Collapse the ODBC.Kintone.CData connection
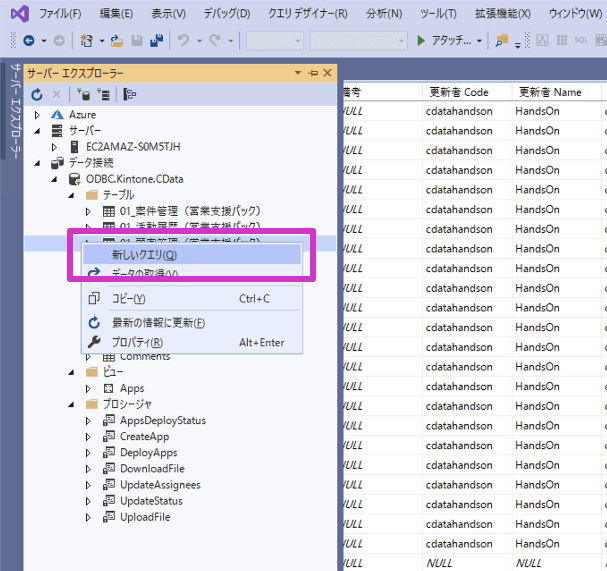 click(x=54, y=179)
